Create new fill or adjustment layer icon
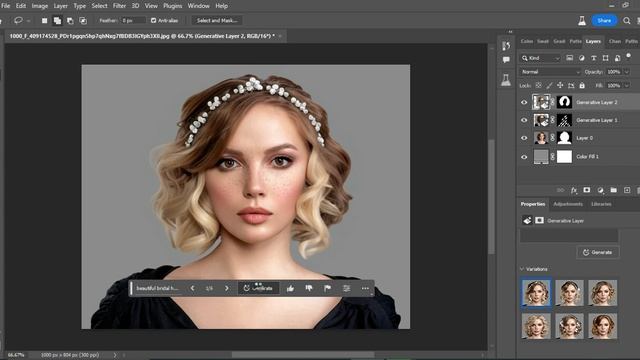The width and height of the screenshot is (640, 360). 600,190
